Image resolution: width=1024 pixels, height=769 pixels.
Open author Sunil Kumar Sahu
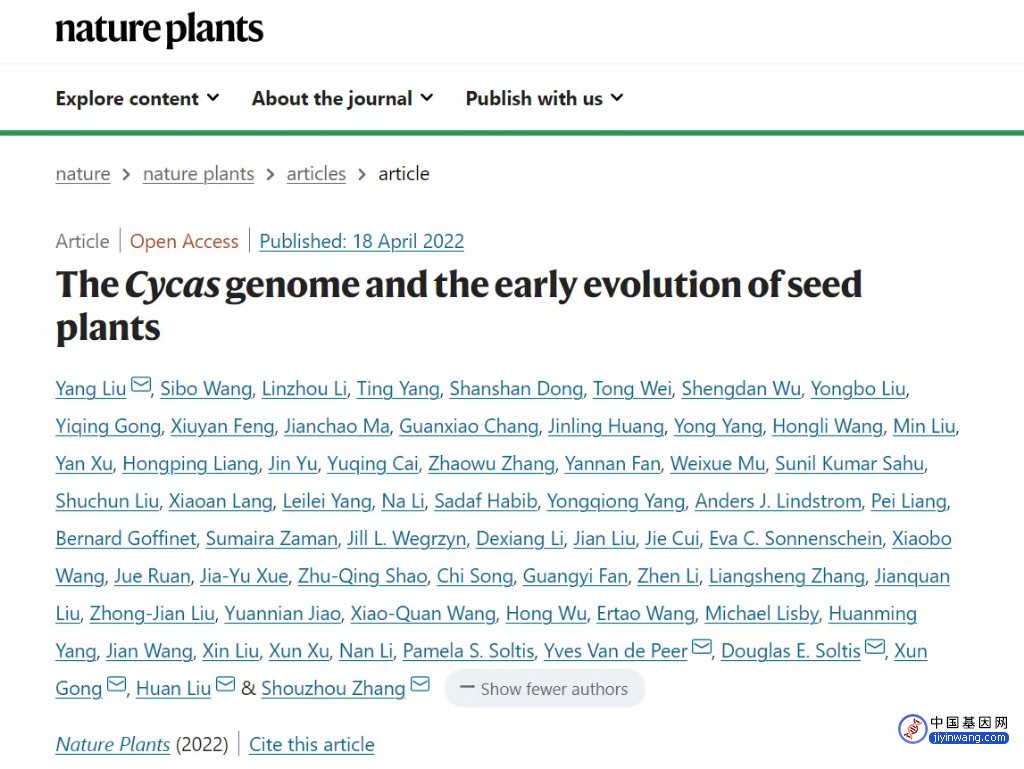[x=849, y=463]
